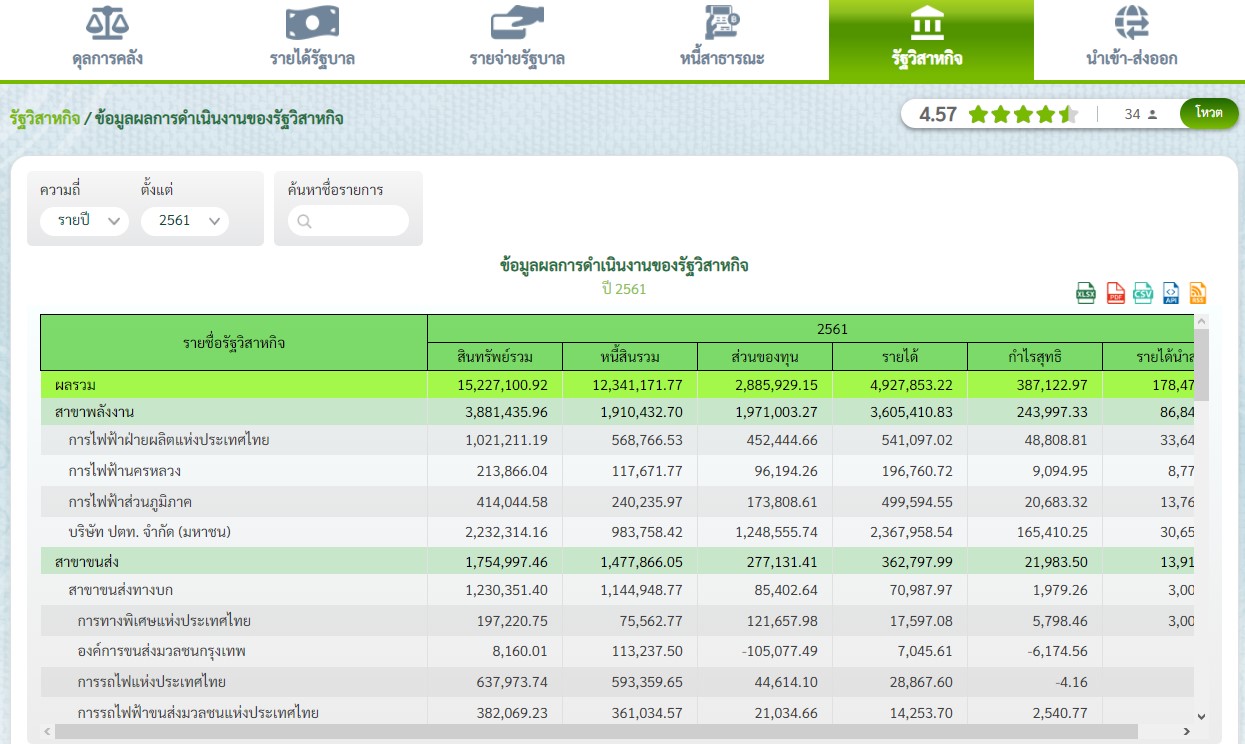
Task: Download the CSV file export
Action: 1143,293
